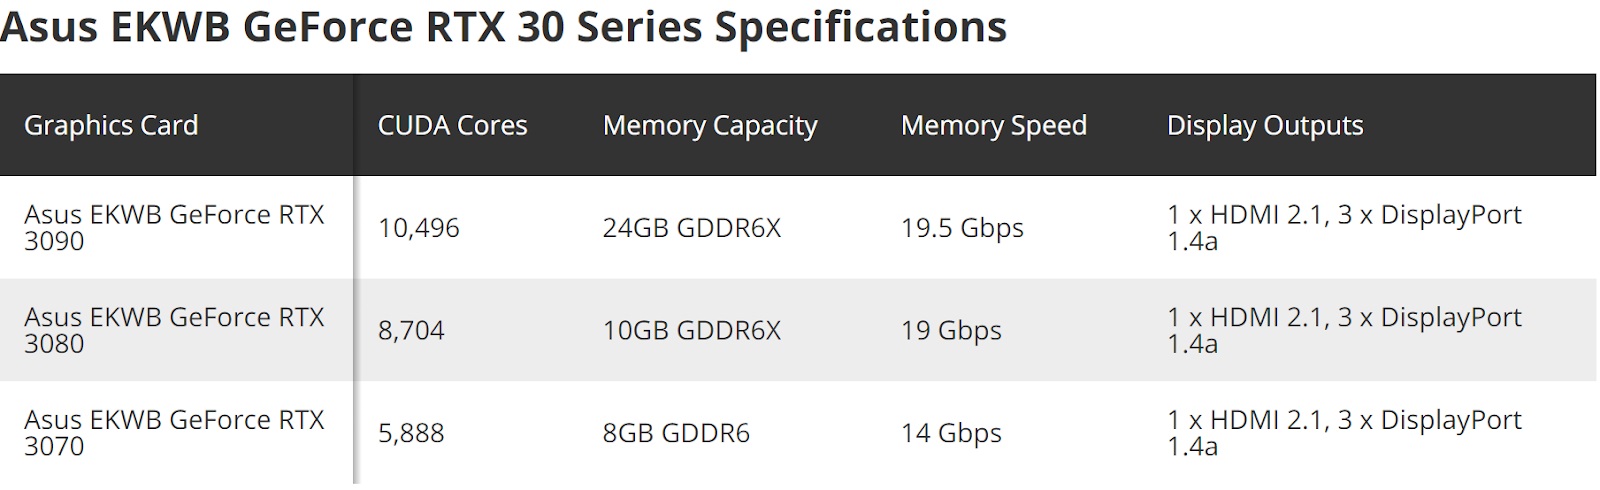
Task: Select the 8,704 CUDA cores value
Action: coord(411,330)
